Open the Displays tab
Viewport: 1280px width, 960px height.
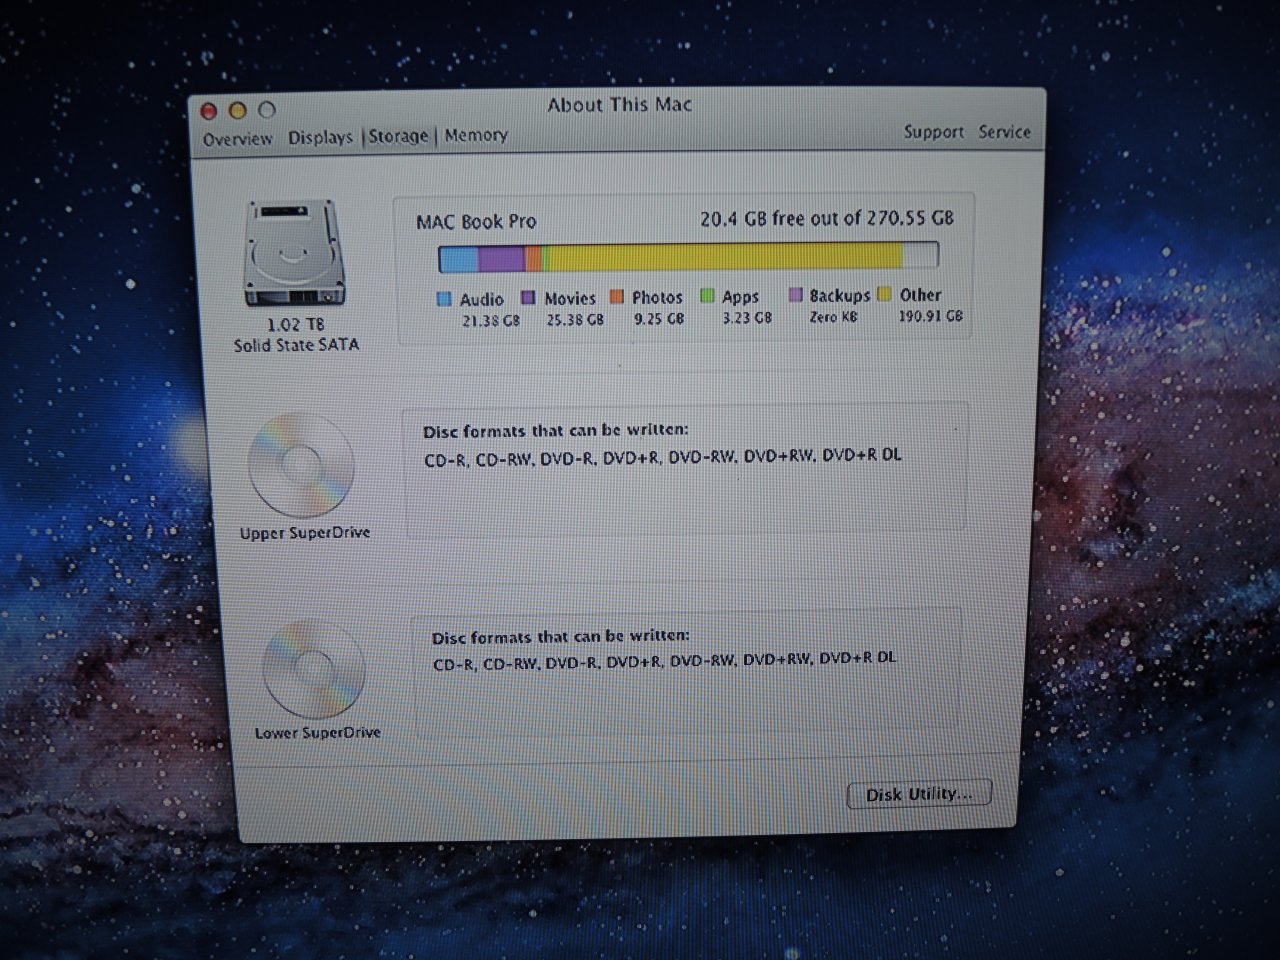click(x=320, y=137)
